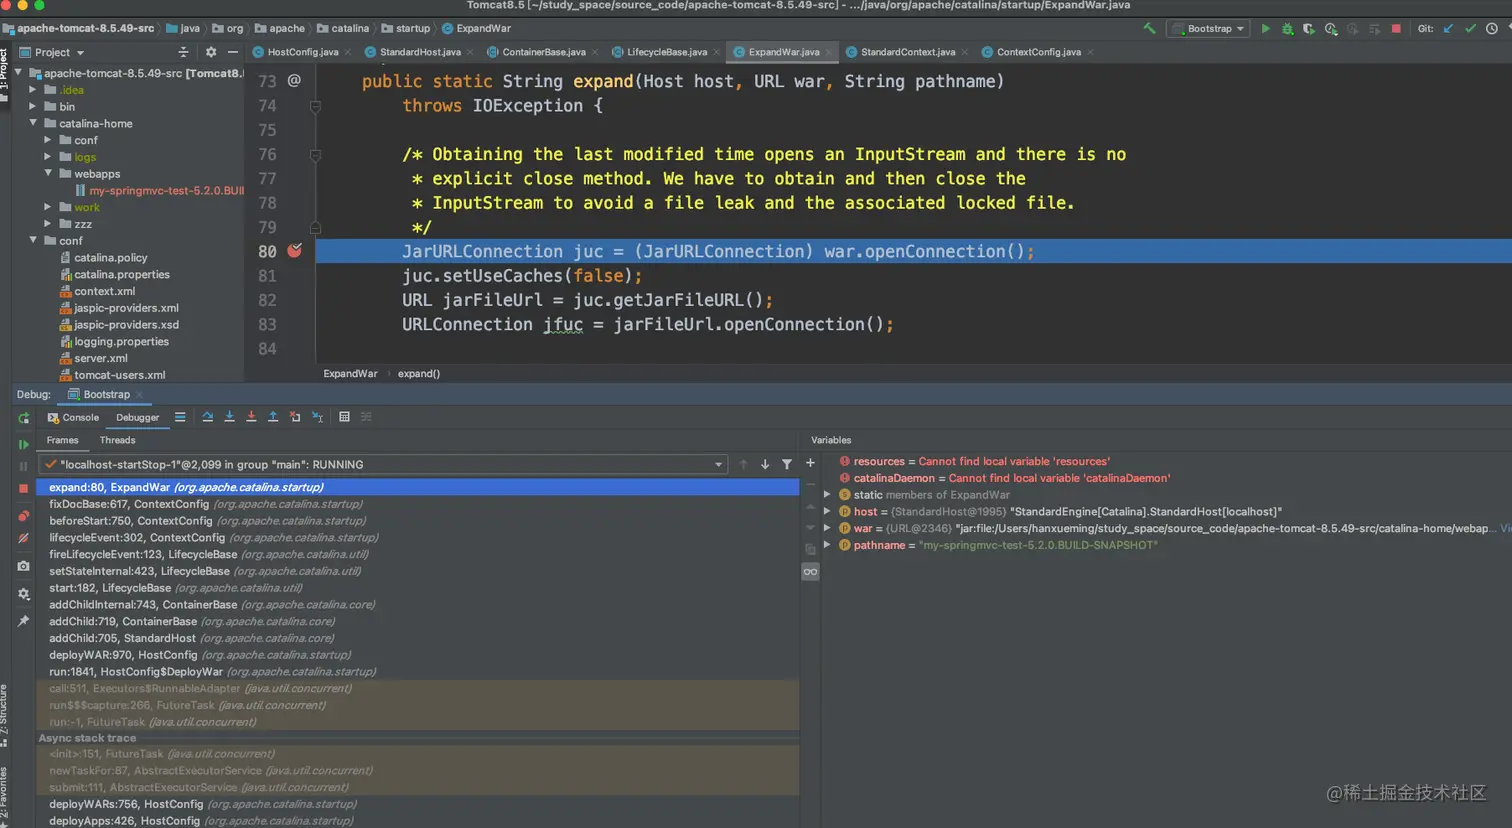Resume program in the debug sidebar
This screenshot has height=828, width=1512.
pos(24,444)
